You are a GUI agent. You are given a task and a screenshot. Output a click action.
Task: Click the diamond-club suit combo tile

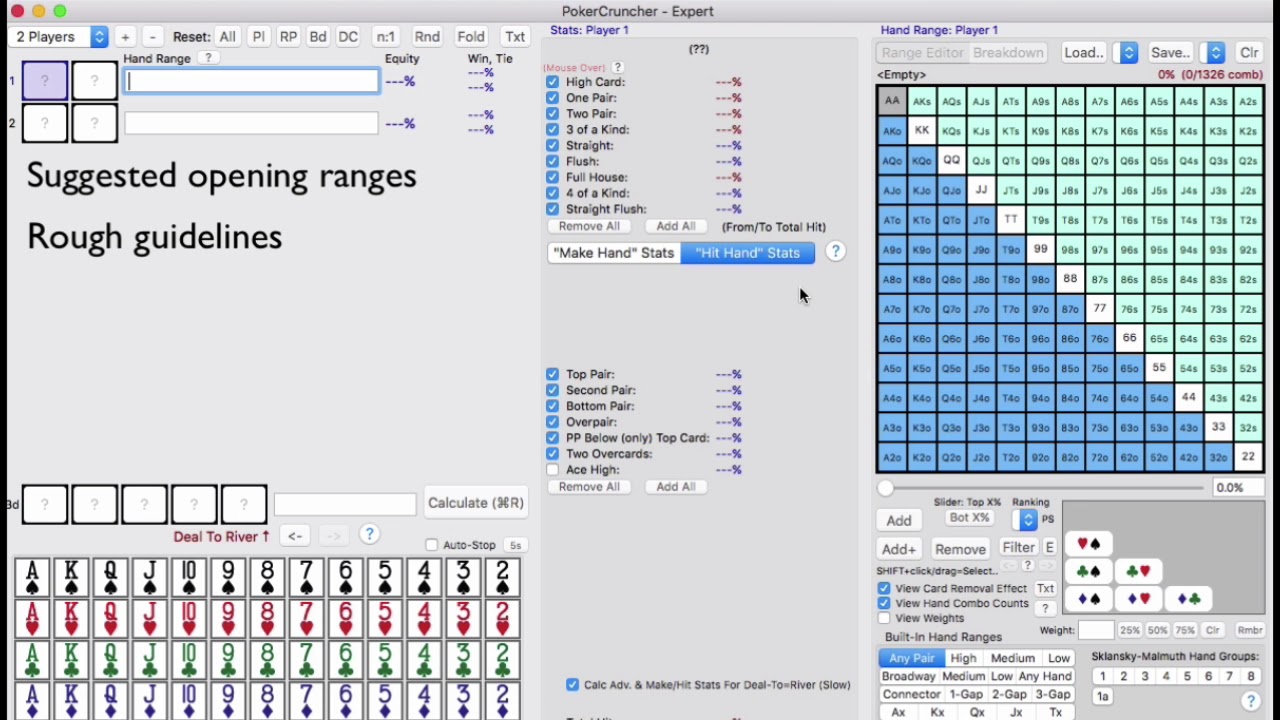[1188, 599]
